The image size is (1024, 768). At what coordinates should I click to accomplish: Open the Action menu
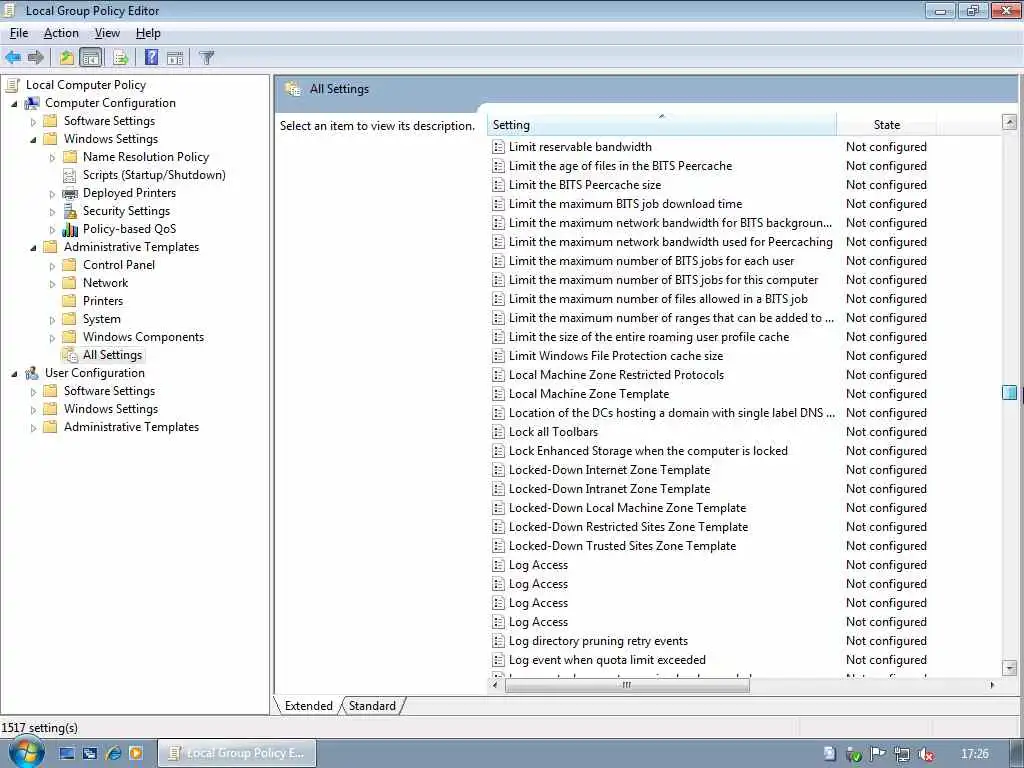pyautogui.click(x=61, y=33)
